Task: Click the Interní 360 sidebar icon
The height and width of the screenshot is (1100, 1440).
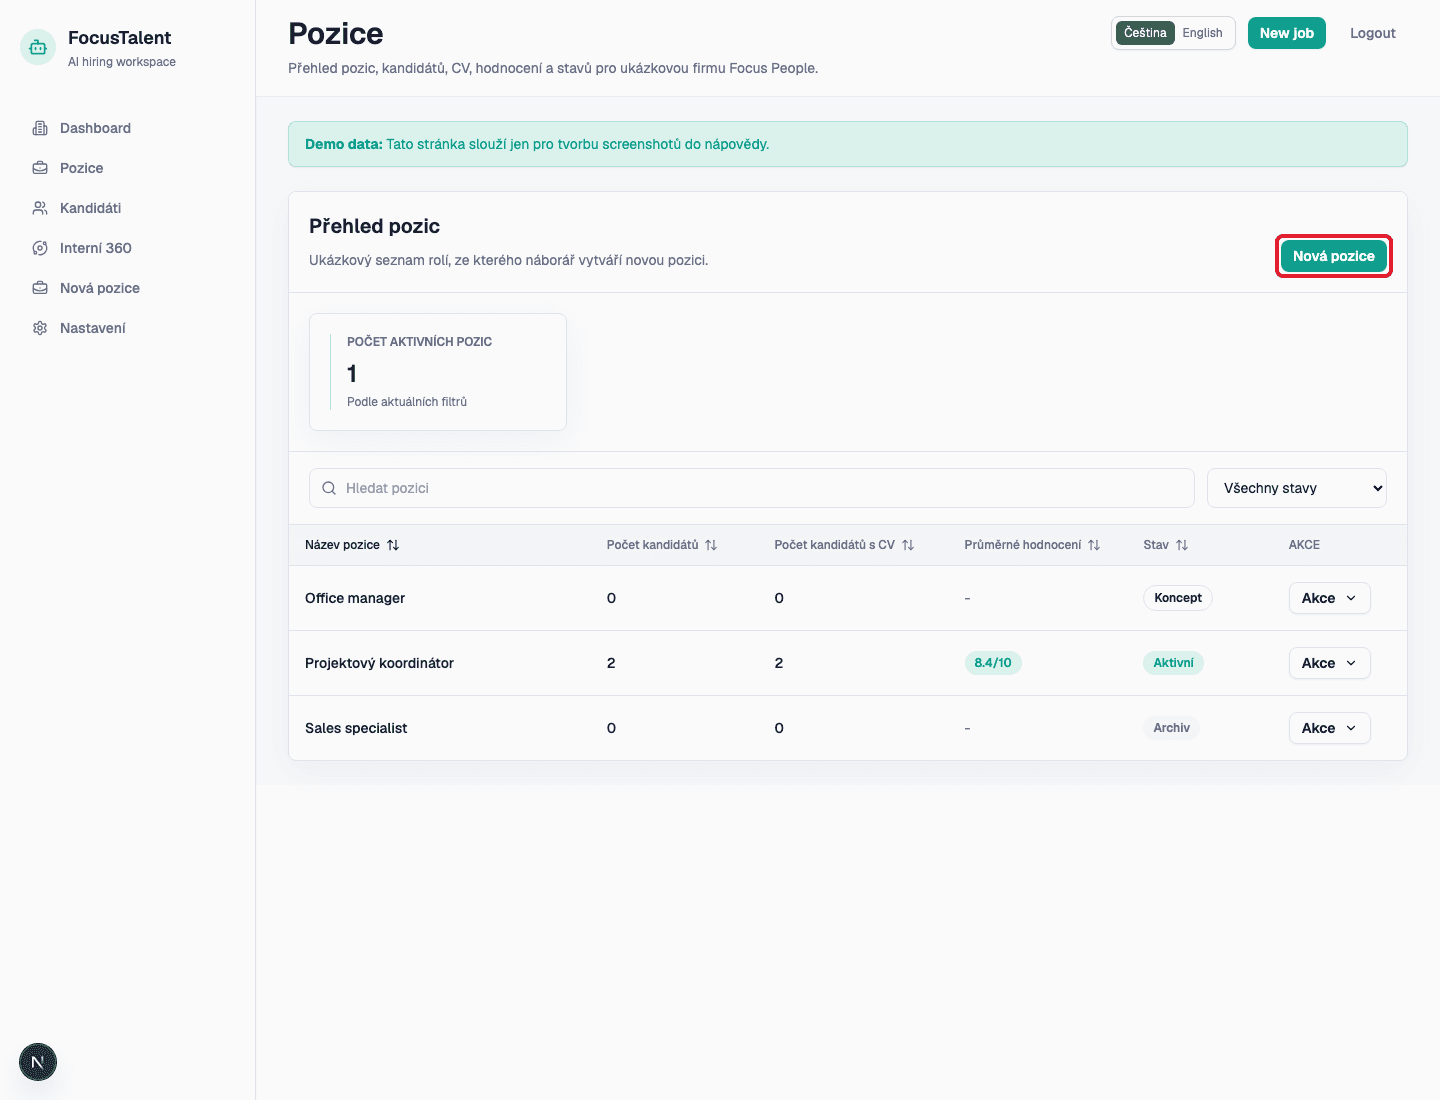Action: [40, 248]
